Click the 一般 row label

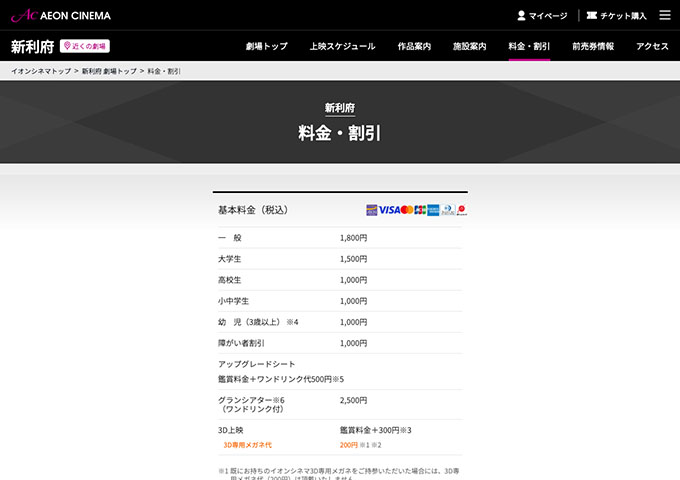click(x=229, y=238)
